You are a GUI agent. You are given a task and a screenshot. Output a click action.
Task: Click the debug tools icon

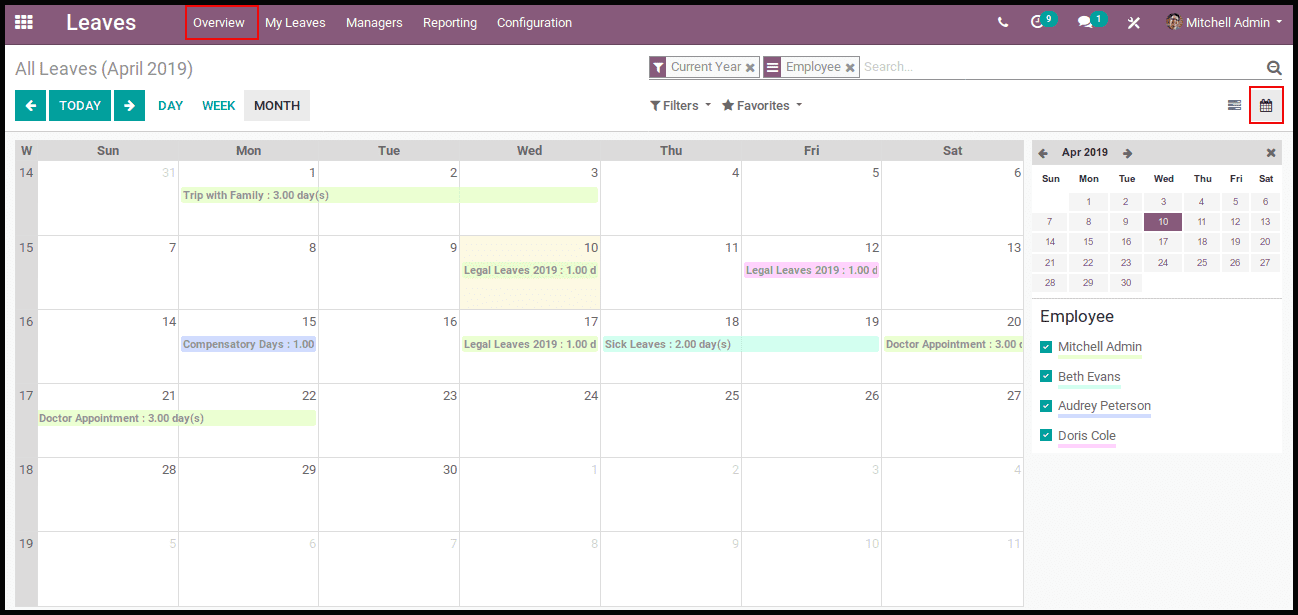1134,22
